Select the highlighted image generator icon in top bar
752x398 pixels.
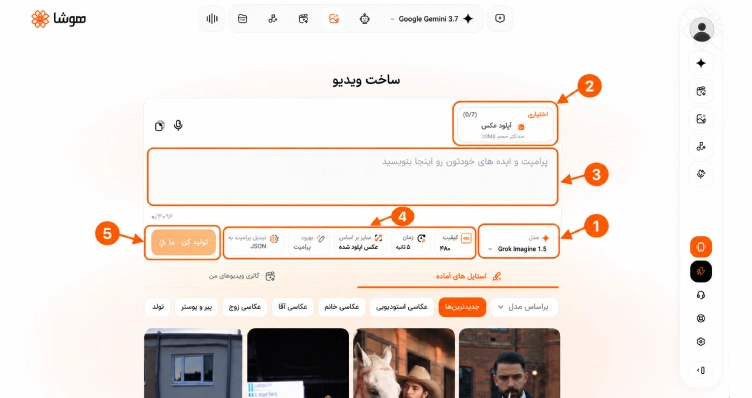[334, 19]
